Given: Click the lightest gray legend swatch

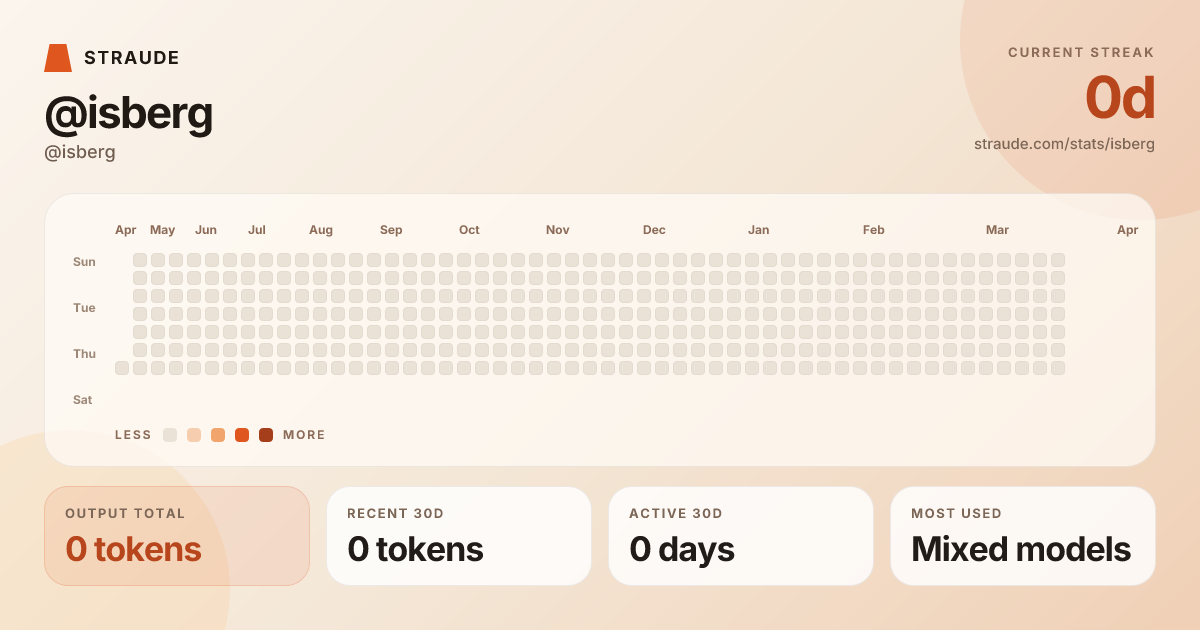Looking at the screenshot, I should [170, 435].
